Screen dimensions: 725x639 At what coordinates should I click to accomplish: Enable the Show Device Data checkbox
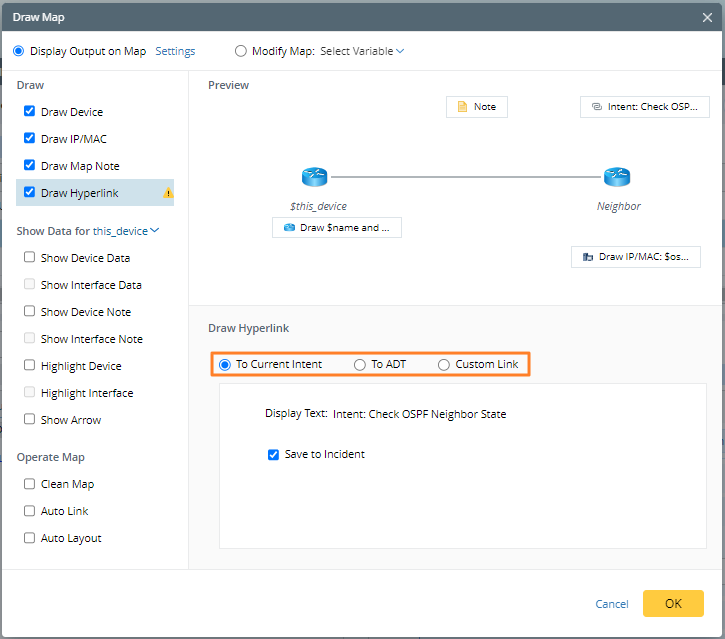tap(30, 258)
